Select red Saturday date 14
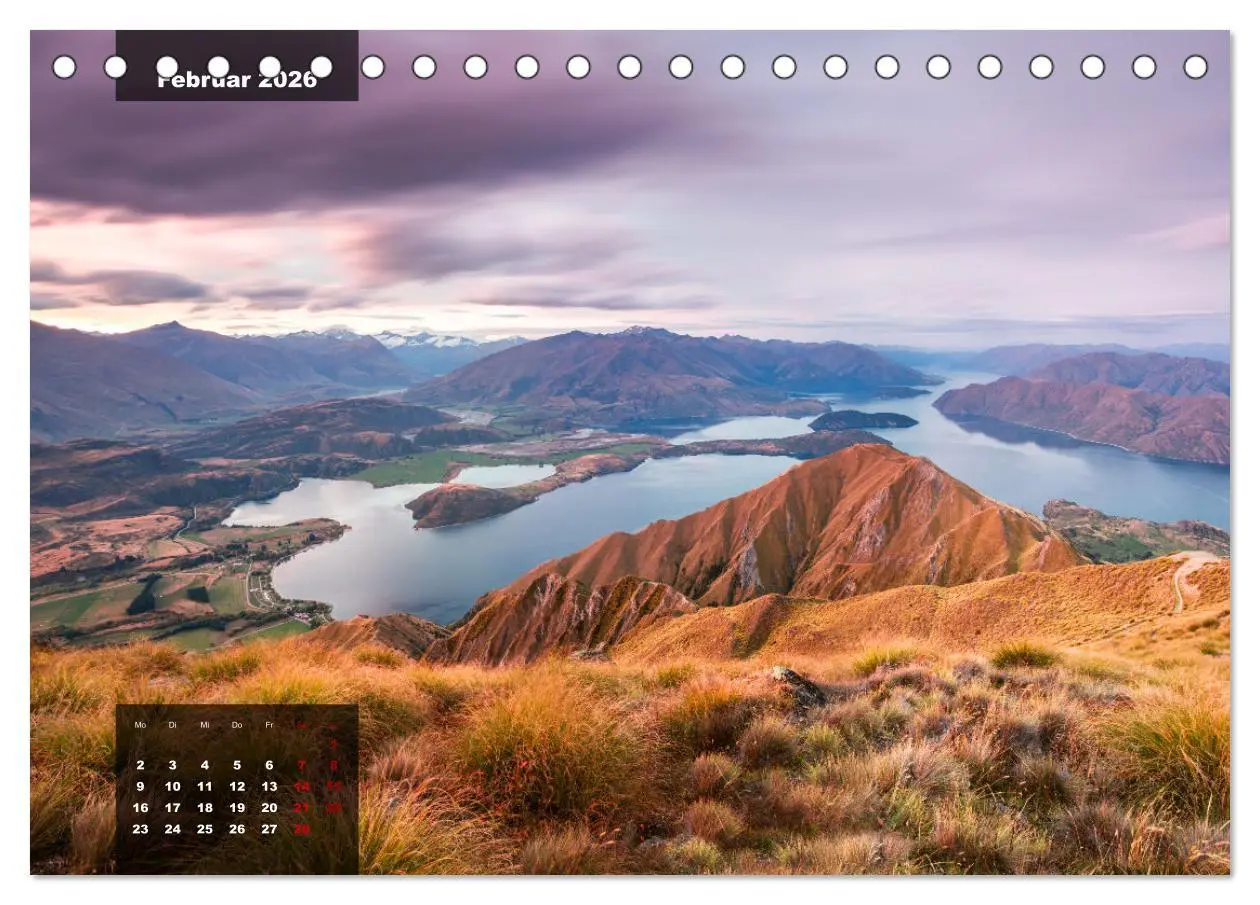1260x905 pixels. [302, 786]
